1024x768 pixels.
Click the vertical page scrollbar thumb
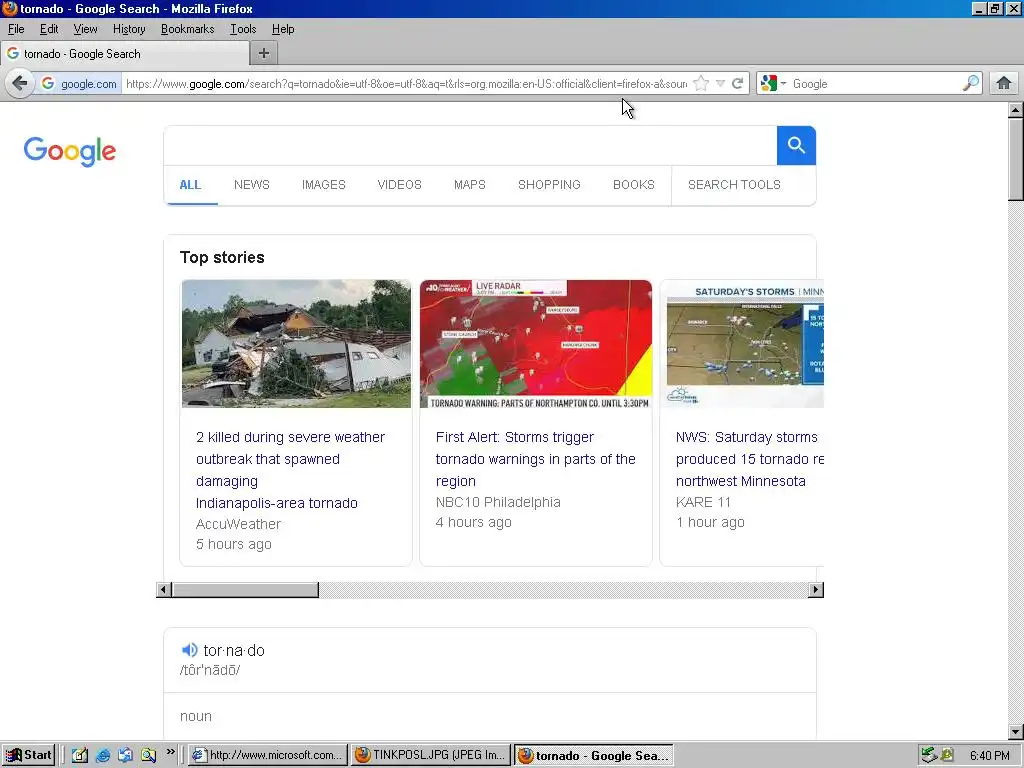pos(1016,159)
